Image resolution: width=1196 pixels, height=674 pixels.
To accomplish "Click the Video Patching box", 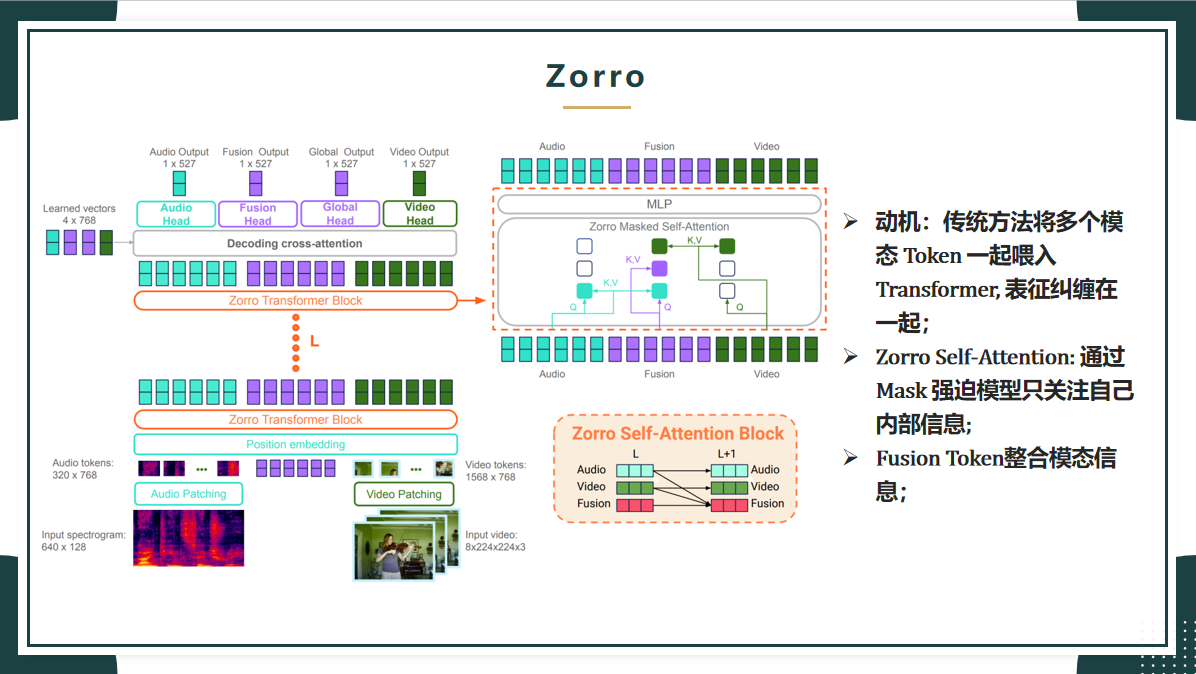I will coord(404,494).
